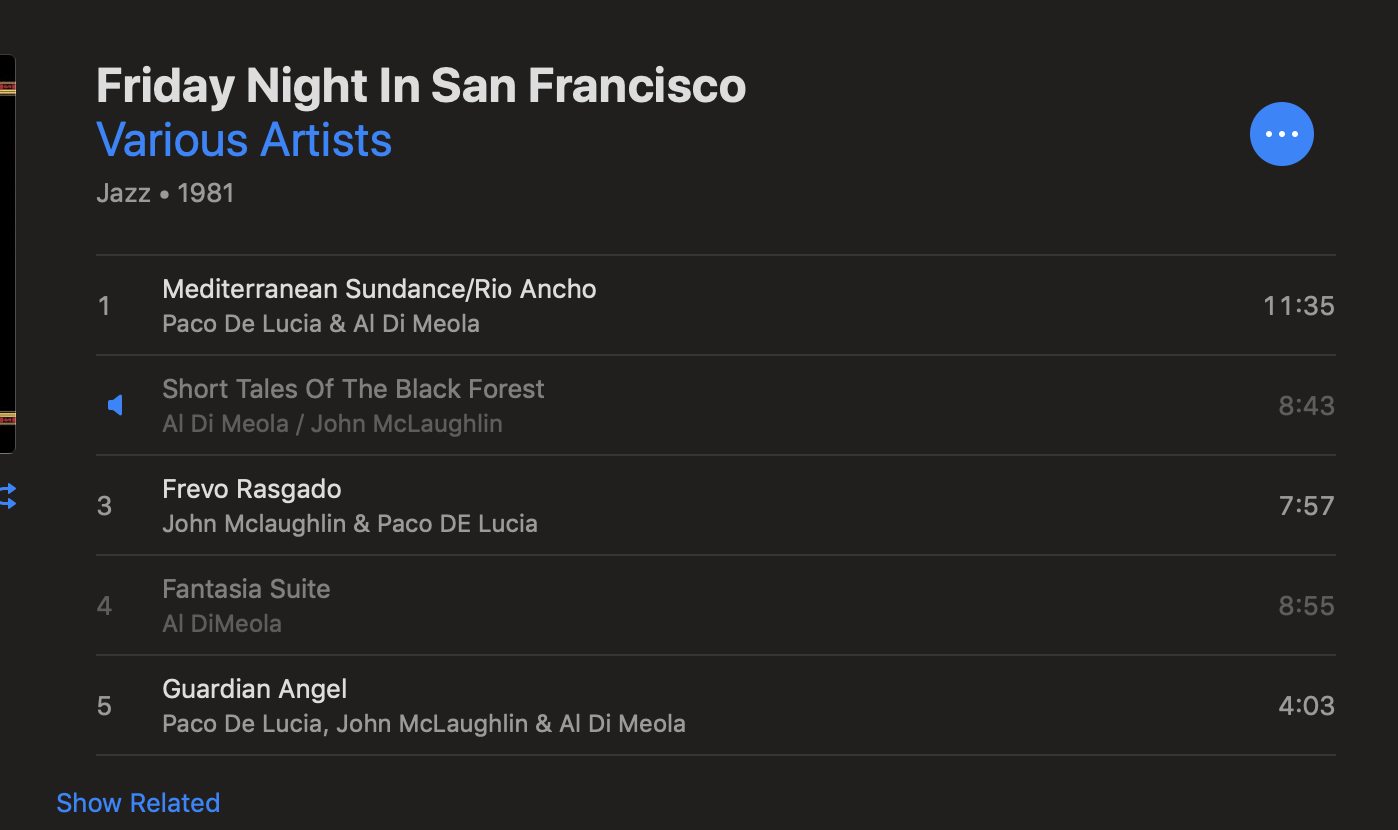Click the Jazz genre label
1398x830 pixels.
coord(123,192)
